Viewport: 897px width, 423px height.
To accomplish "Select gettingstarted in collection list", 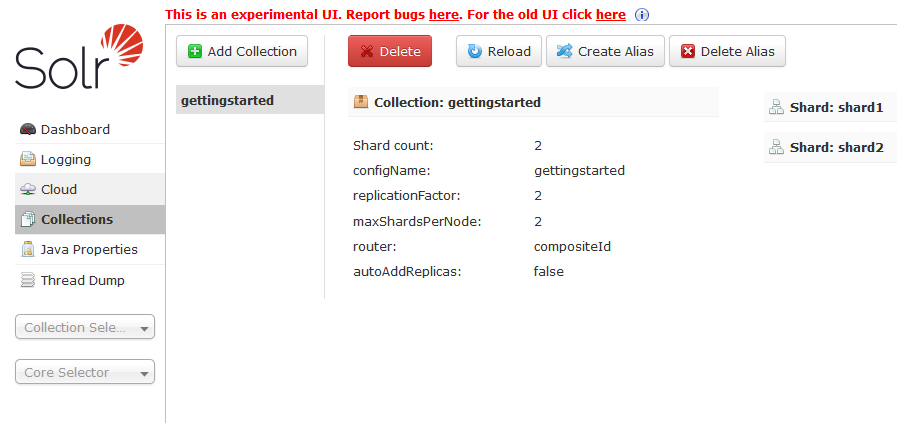I will (x=250, y=100).
